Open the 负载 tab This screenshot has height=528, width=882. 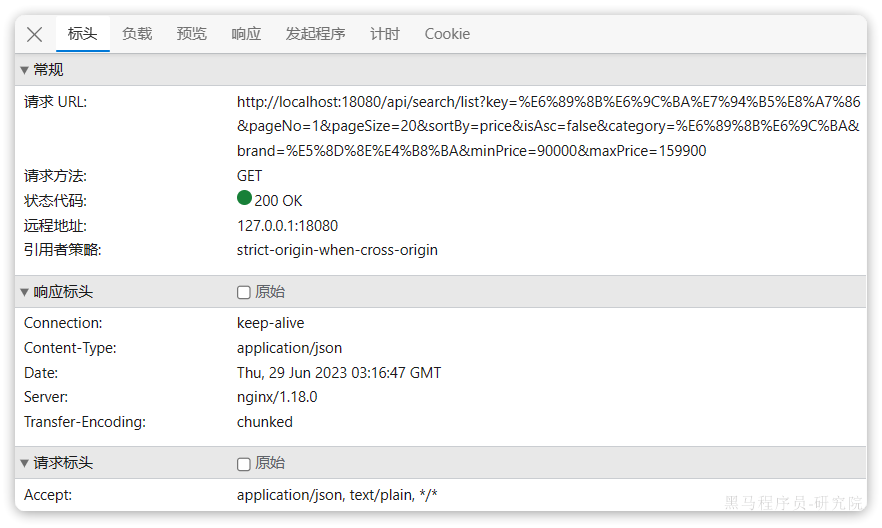tap(137, 34)
